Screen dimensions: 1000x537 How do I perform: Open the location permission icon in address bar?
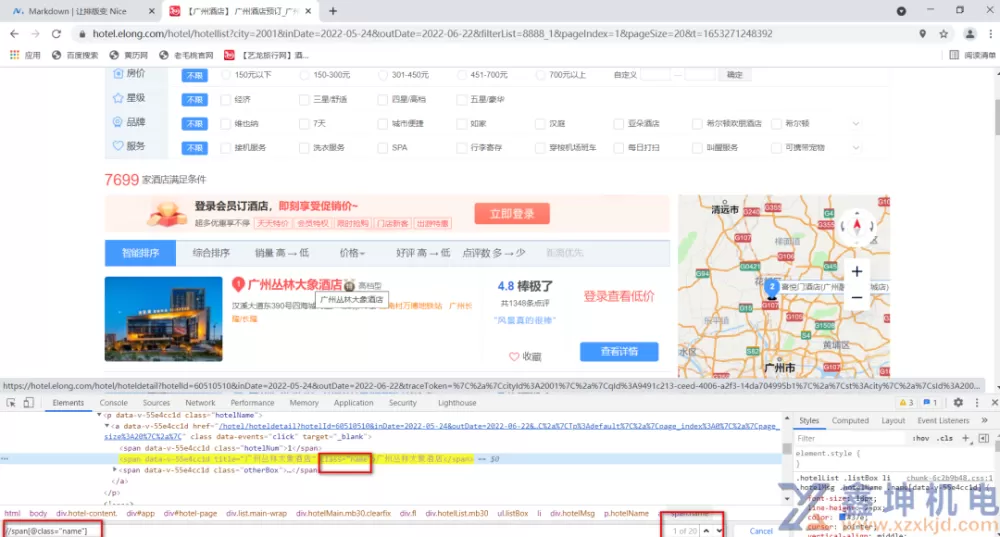click(922, 34)
